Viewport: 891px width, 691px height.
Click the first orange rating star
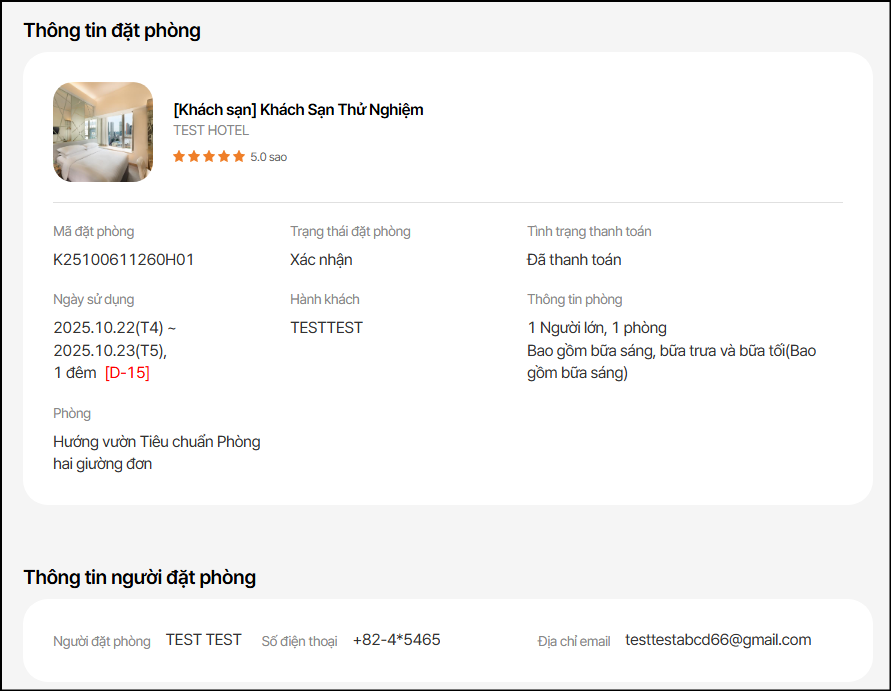[179, 156]
